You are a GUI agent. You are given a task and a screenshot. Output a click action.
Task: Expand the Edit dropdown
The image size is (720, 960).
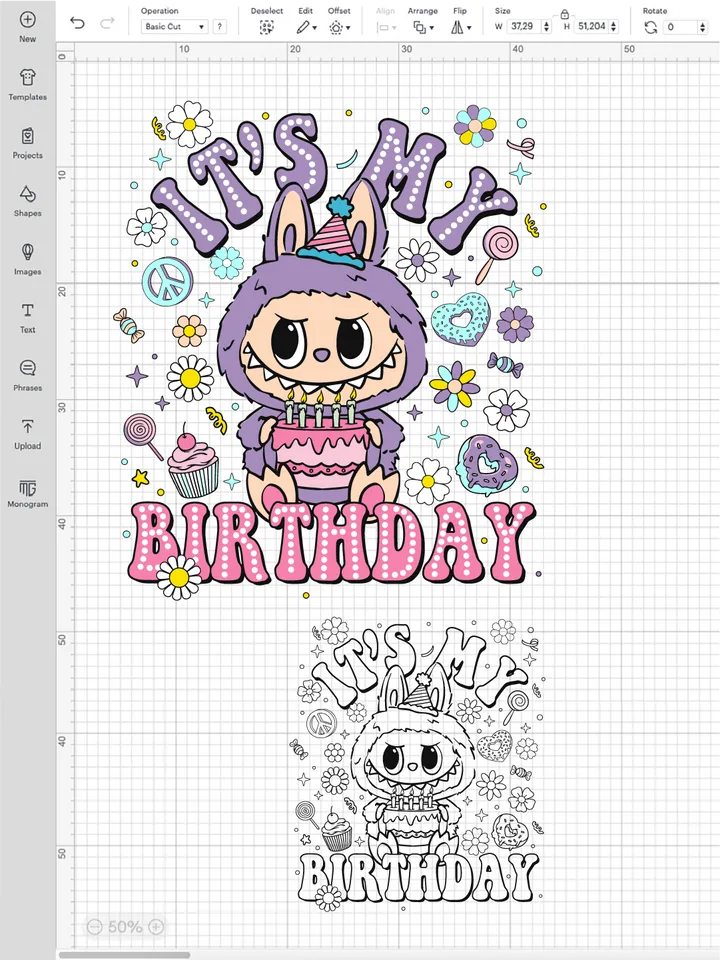[x=305, y=28]
